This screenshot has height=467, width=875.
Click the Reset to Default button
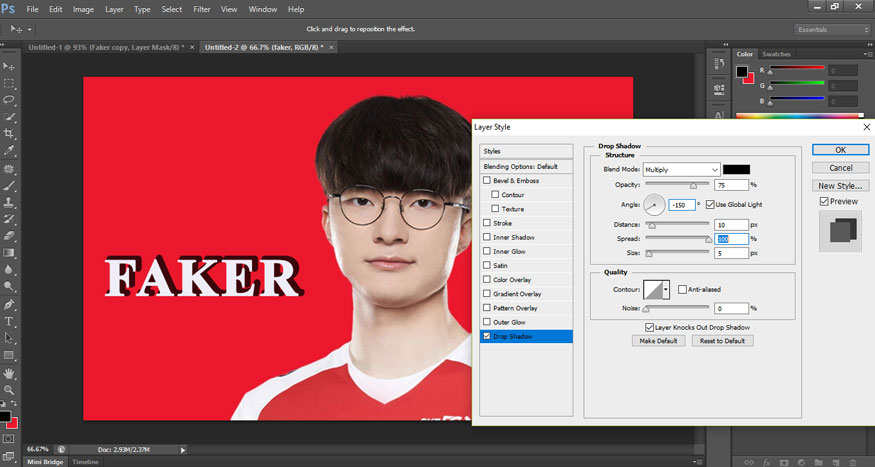[723, 341]
